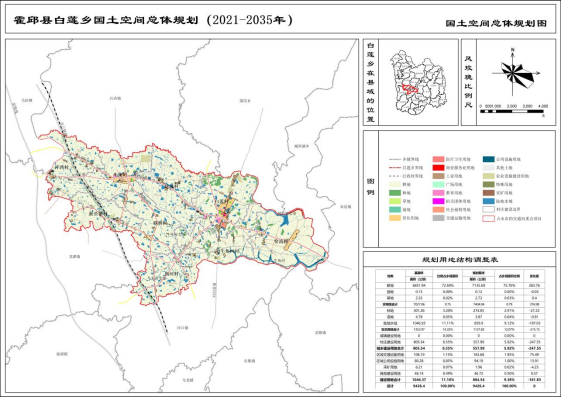Select the orange residential land swatch

[x=395, y=218]
